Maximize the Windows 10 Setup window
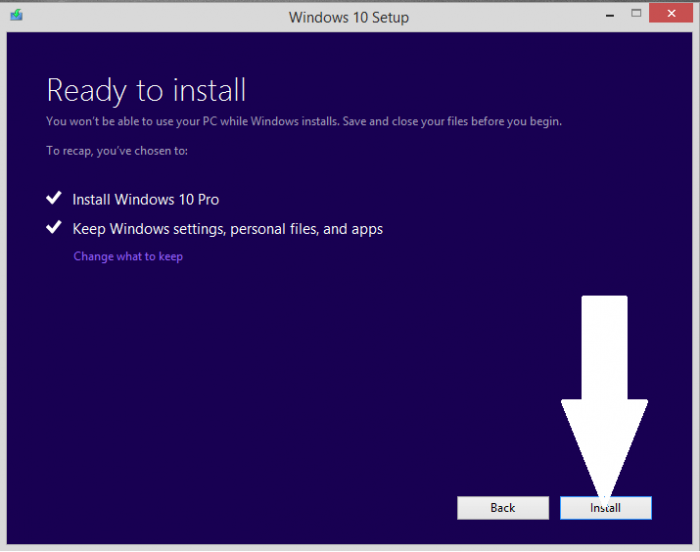Viewport: 700px width, 552px height. pos(636,13)
